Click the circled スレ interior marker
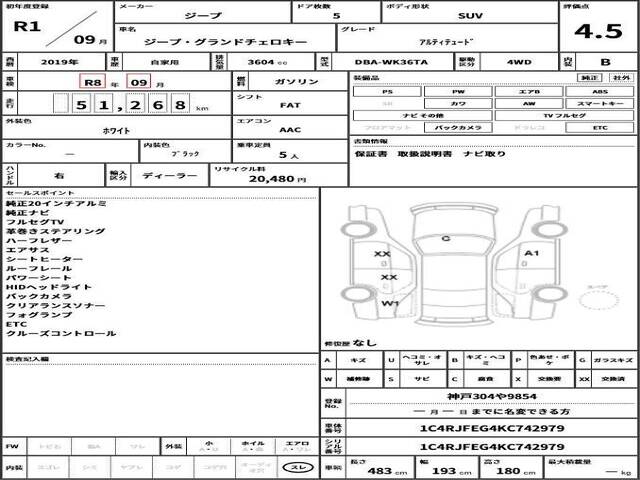 tap(296, 467)
